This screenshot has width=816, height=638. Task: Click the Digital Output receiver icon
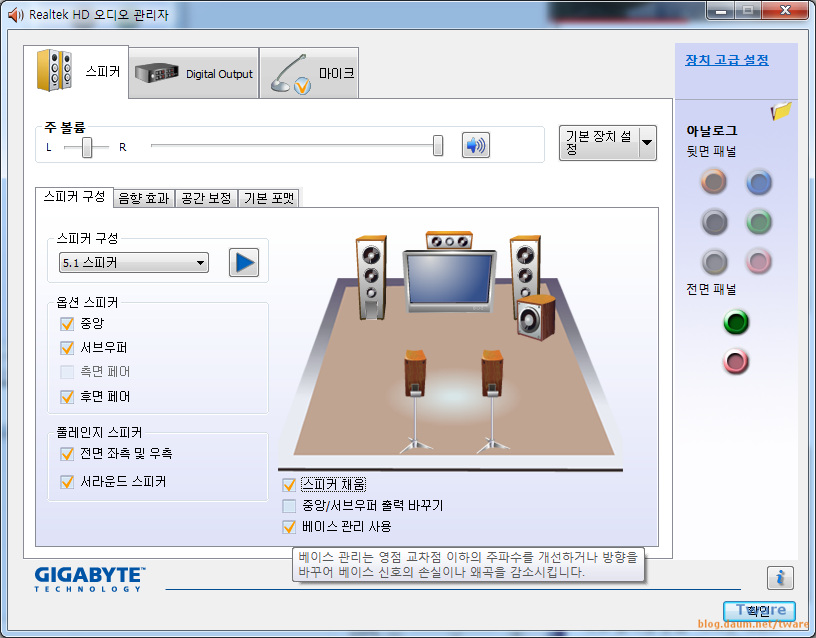[156, 73]
